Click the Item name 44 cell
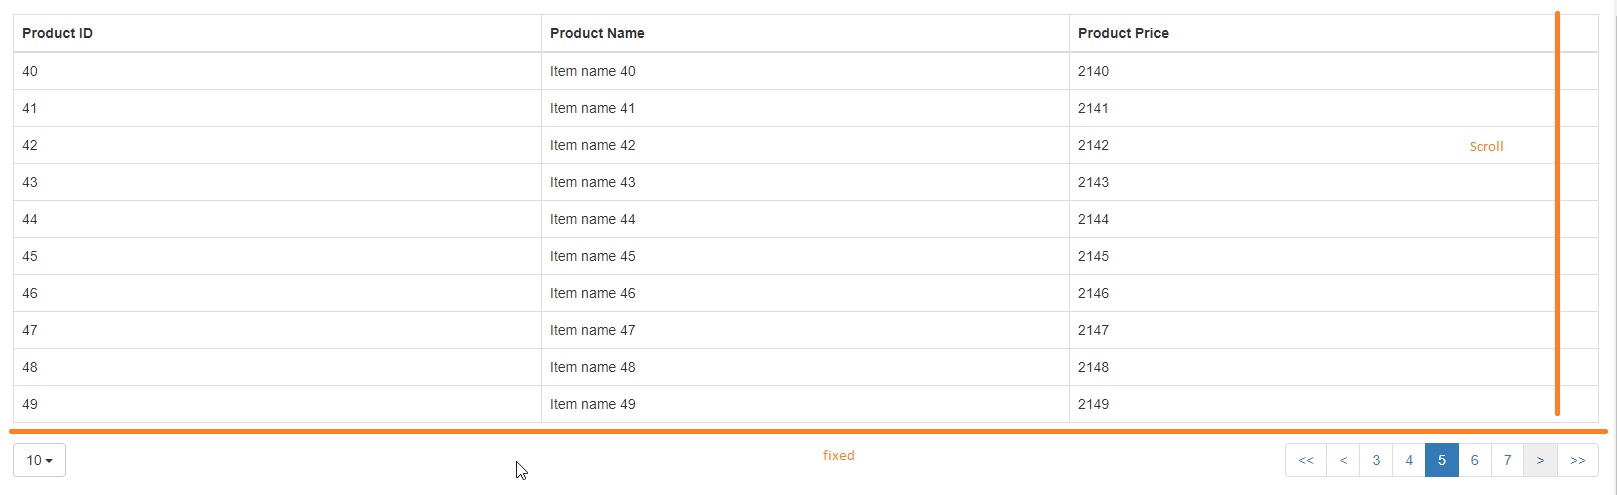 (x=805, y=219)
